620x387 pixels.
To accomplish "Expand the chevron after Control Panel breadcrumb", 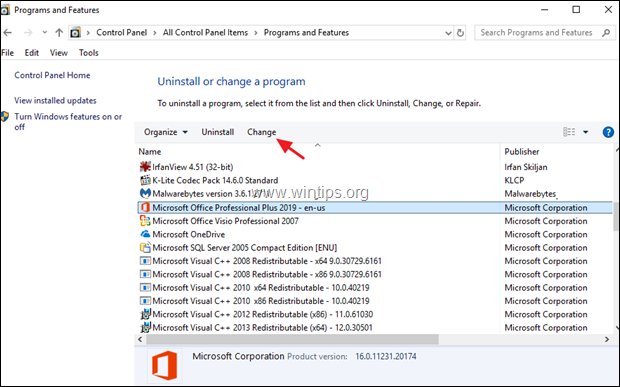I will (x=155, y=33).
